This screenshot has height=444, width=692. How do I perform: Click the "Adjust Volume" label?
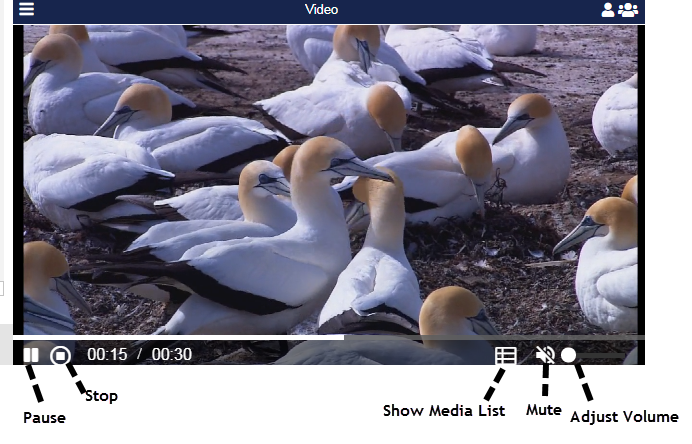[x=624, y=417]
